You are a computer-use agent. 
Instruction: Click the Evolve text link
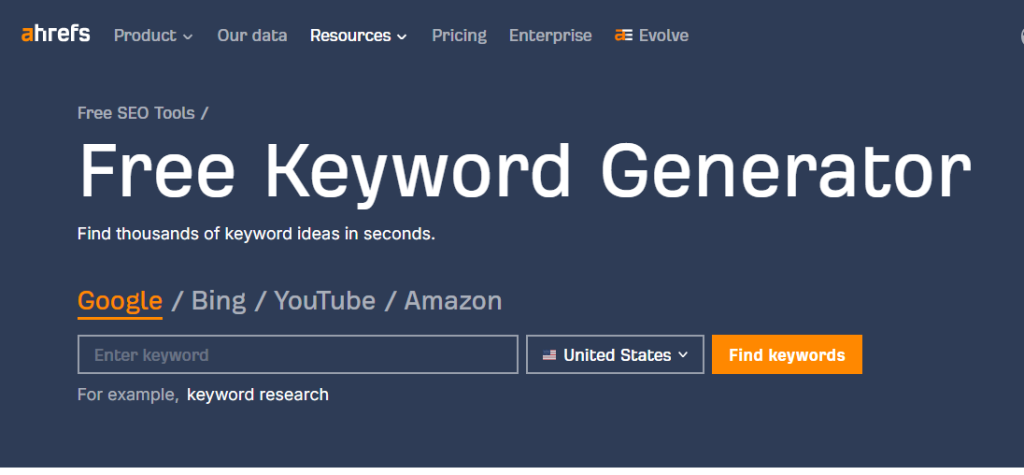pyautogui.click(x=665, y=35)
